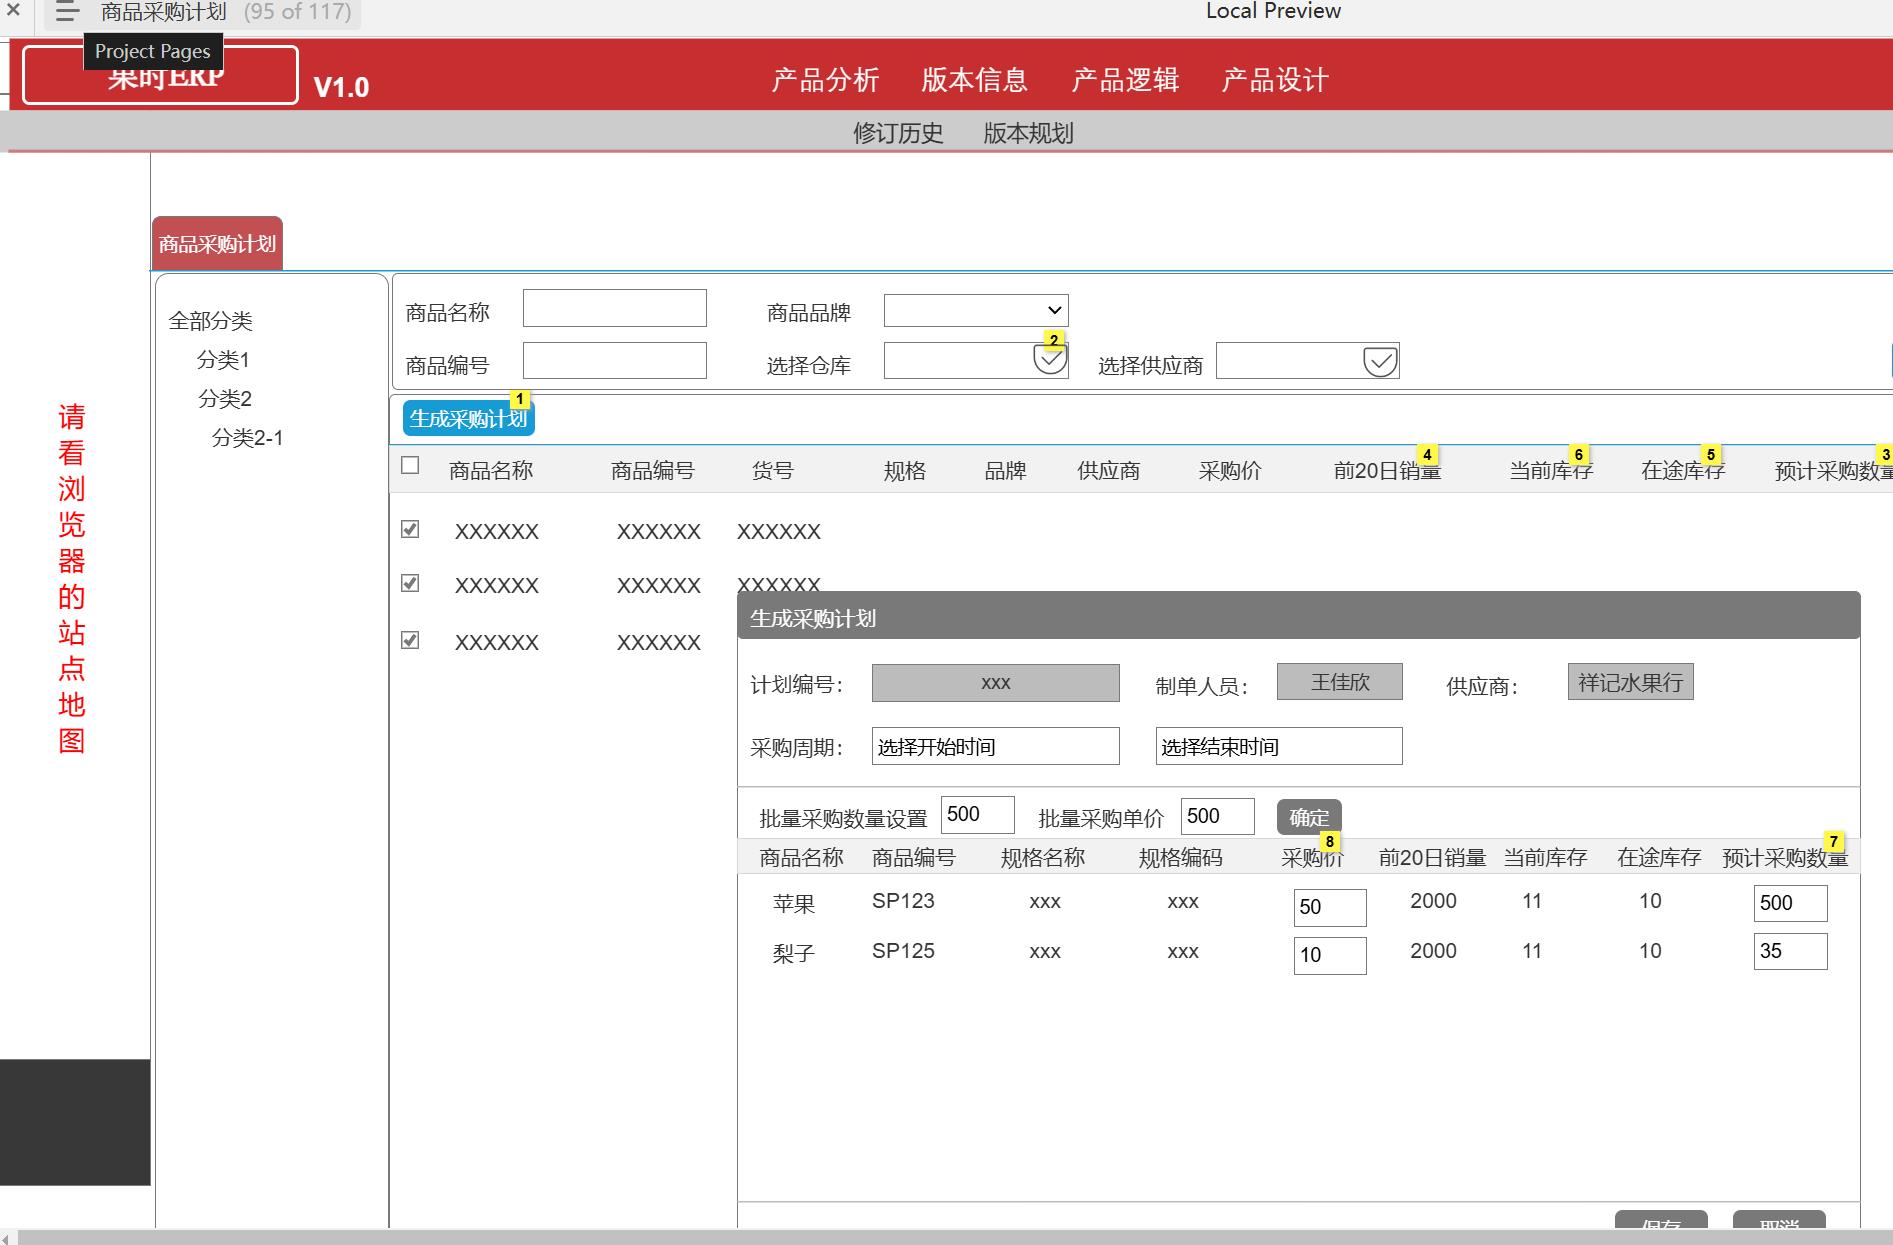Screen dimensions: 1893x1245
Task: Edit 苹果 预计采购数量 field 500
Action: point(1791,903)
